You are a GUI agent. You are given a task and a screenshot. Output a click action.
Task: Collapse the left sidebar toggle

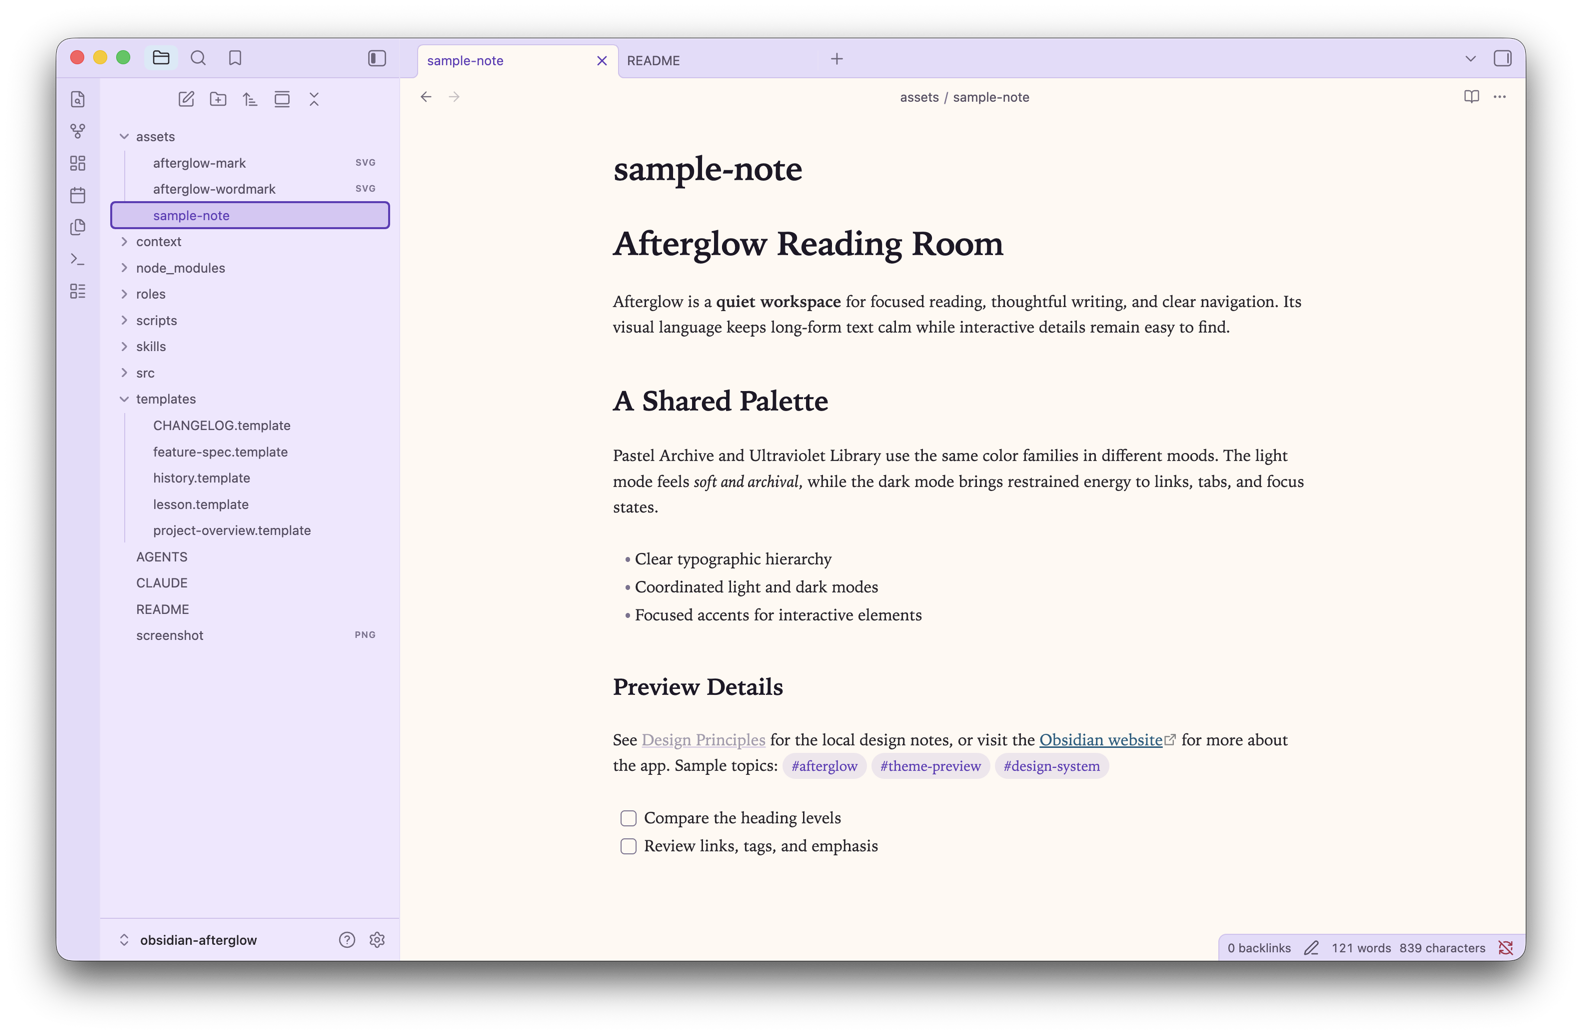(x=377, y=58)
